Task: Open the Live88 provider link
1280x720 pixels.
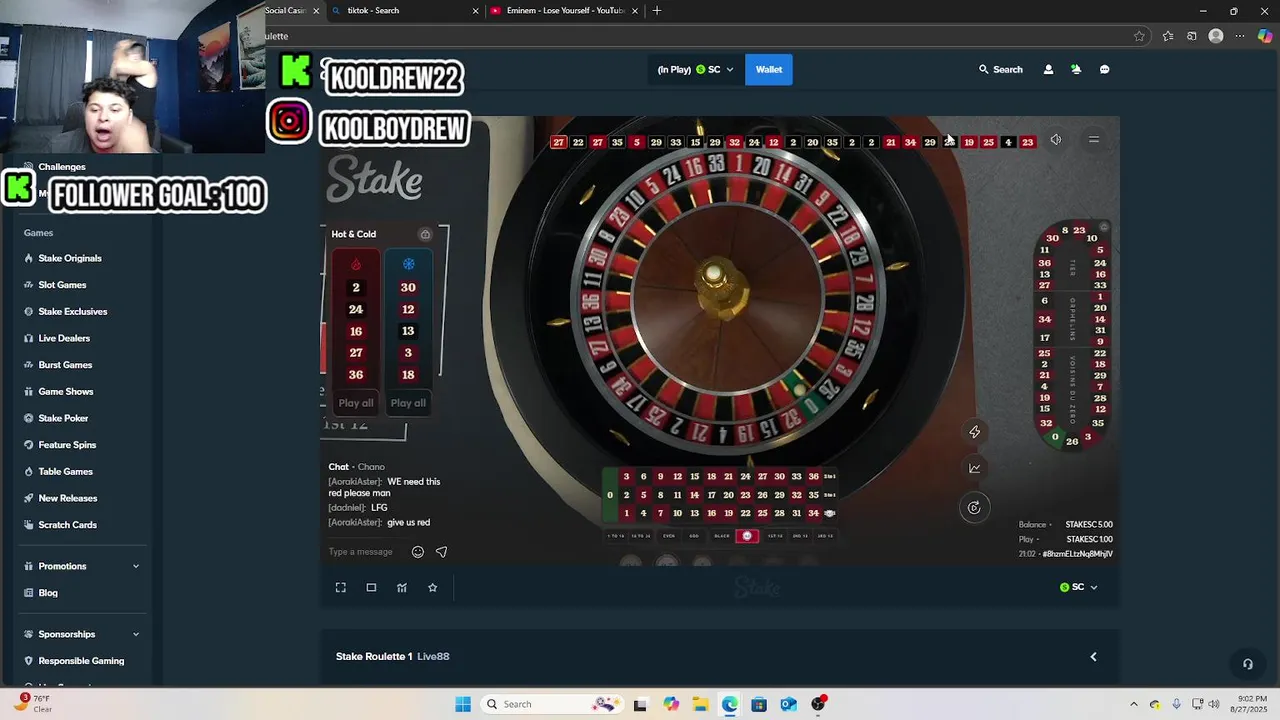Action: 433,657
